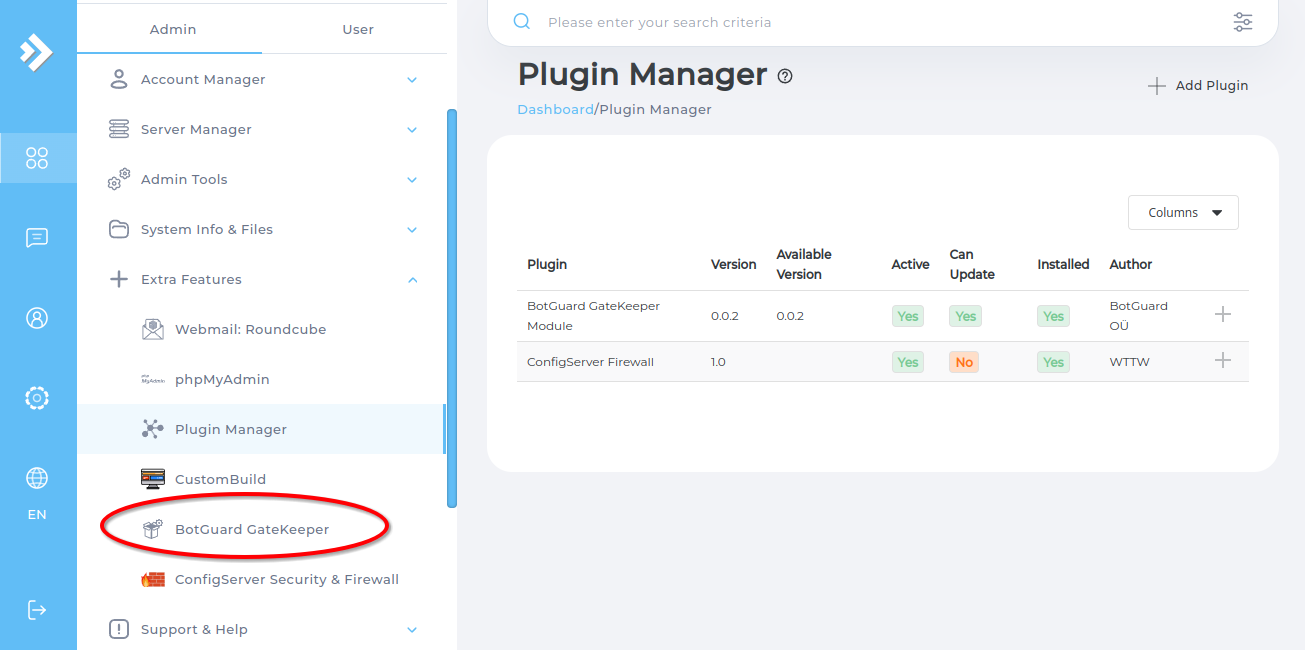This screenshot has height=650, width=1305.
Task: Click the phpMyAdmin logo icon
Action: 153,379
